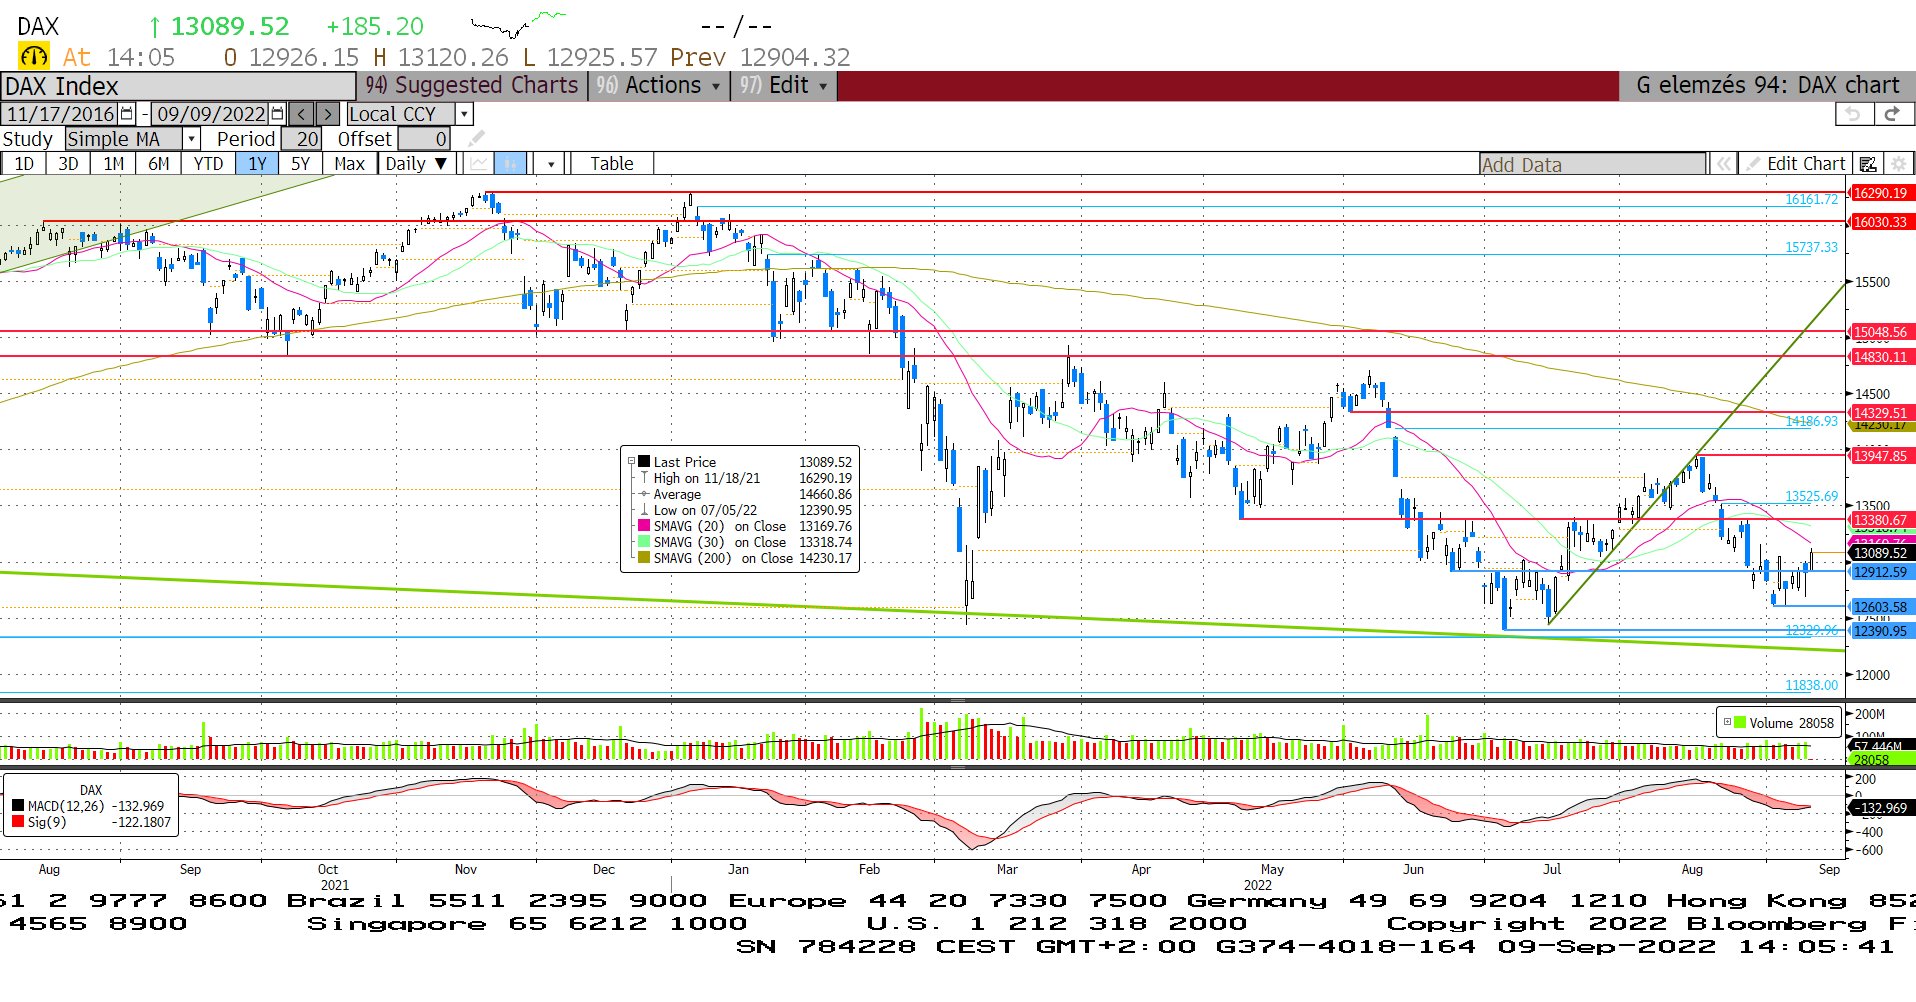Click the 12912.59 blue price label
1916x1002 pixels.
[1881, 572]
